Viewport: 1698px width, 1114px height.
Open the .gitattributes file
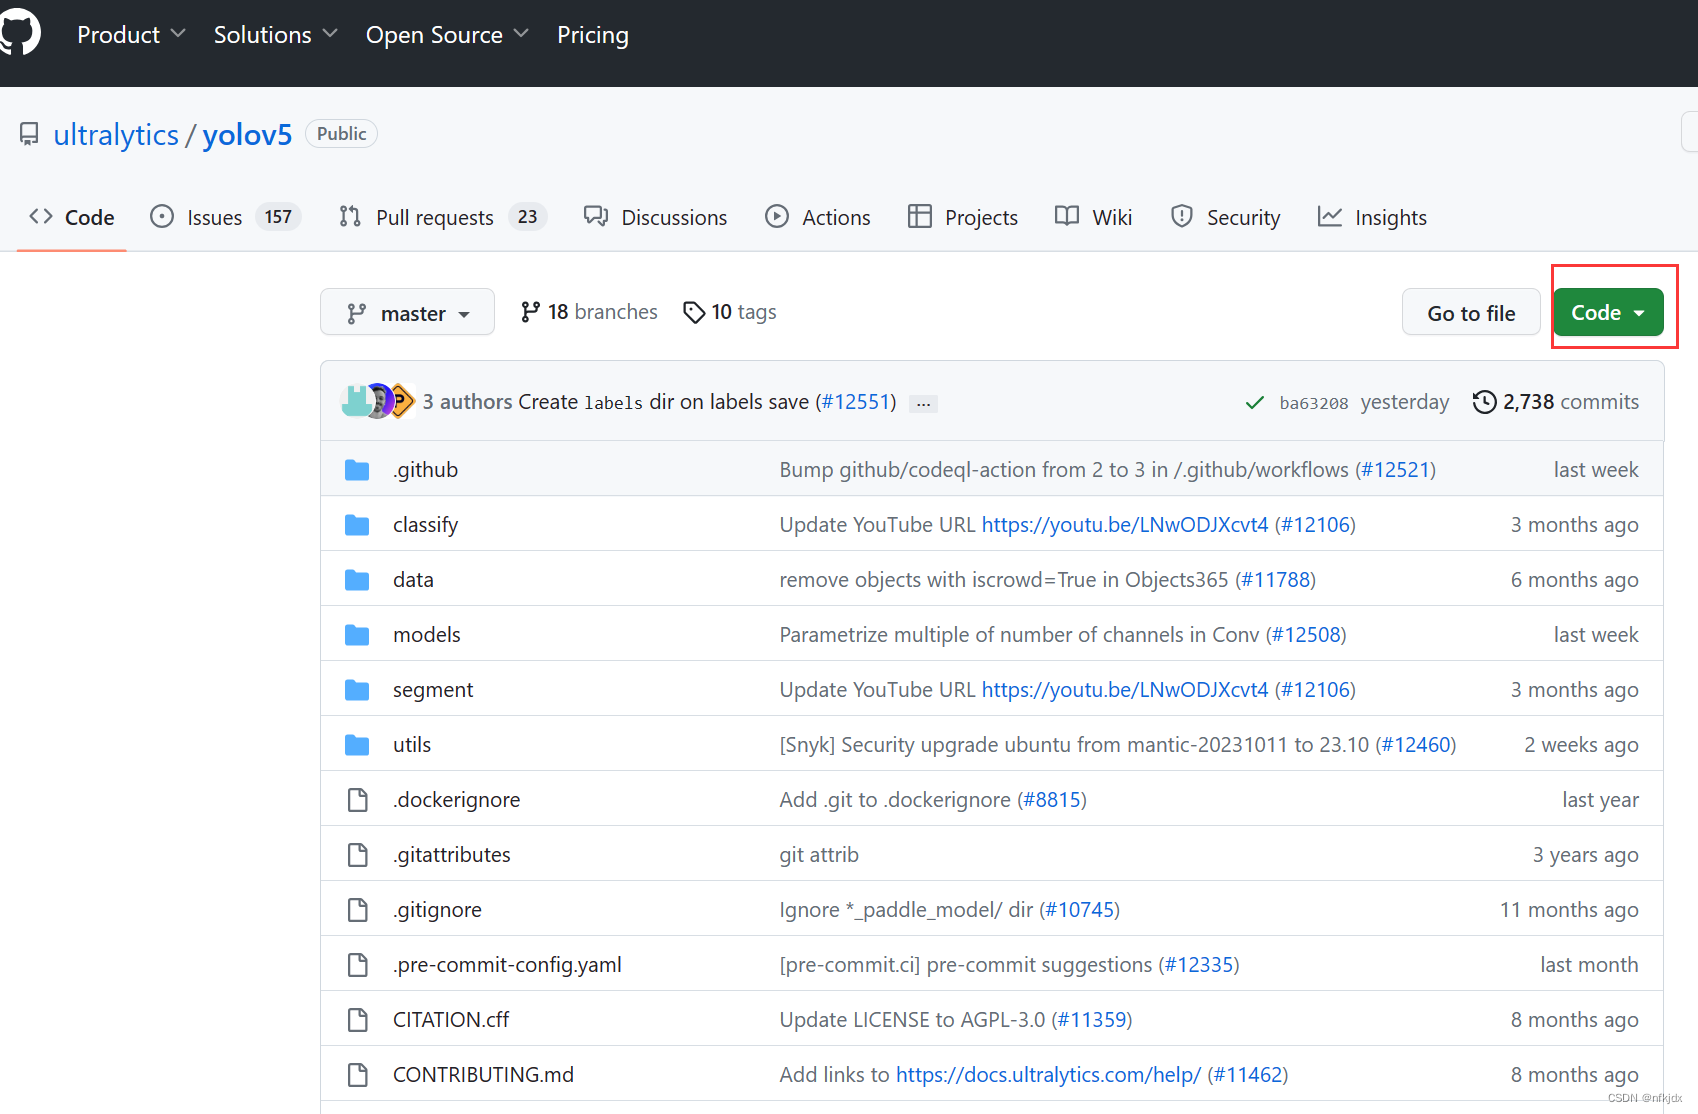point(452,855)
